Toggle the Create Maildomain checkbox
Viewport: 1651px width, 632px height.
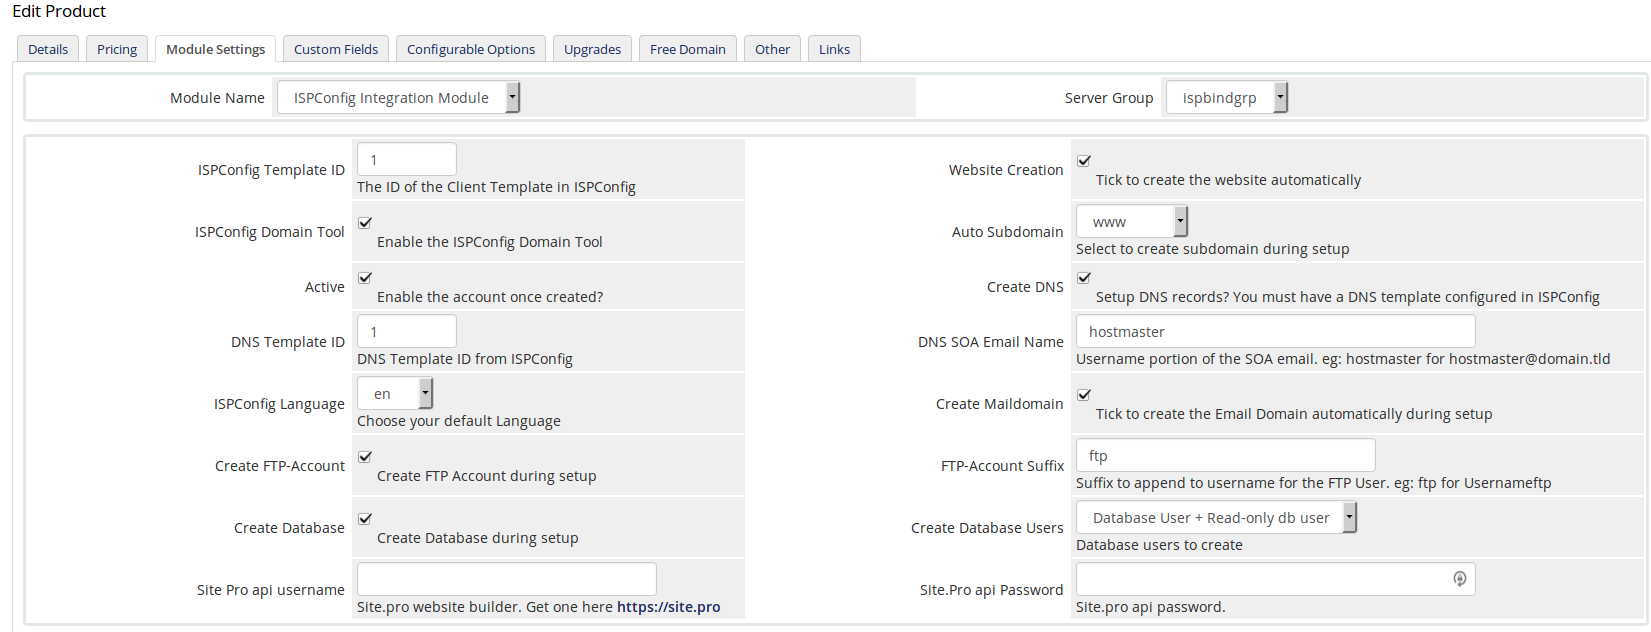tap(1084, 395)
